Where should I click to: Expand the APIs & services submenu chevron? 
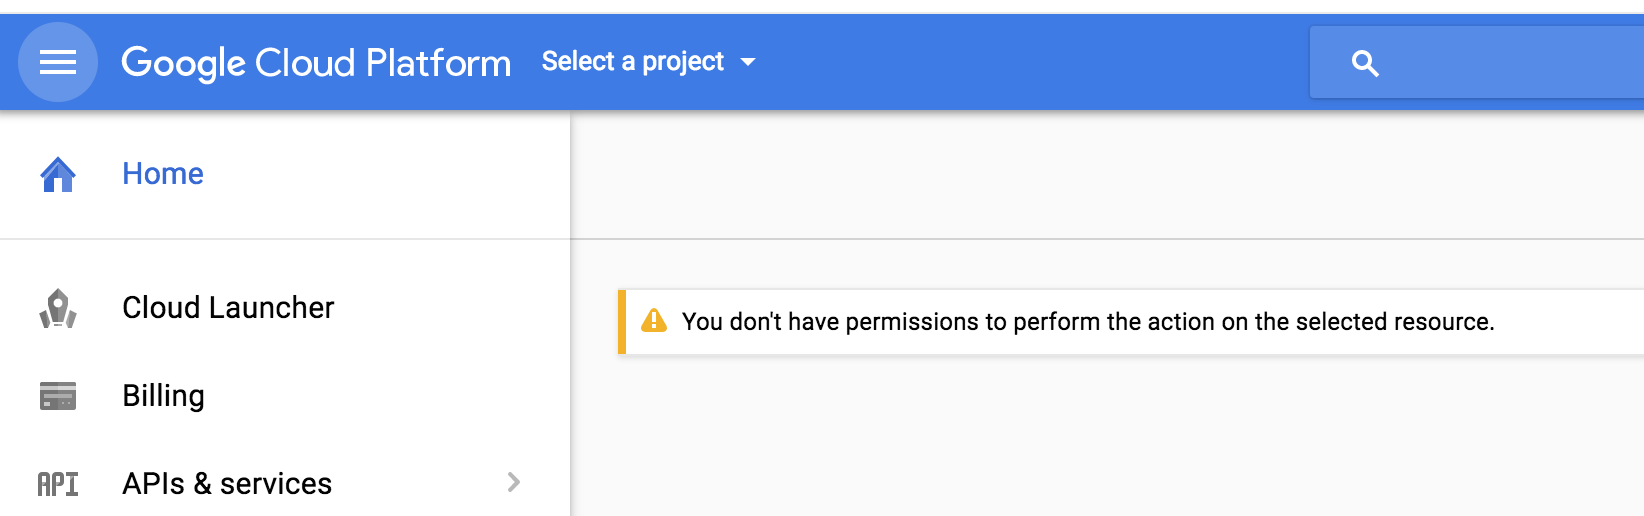pos(514,482)
